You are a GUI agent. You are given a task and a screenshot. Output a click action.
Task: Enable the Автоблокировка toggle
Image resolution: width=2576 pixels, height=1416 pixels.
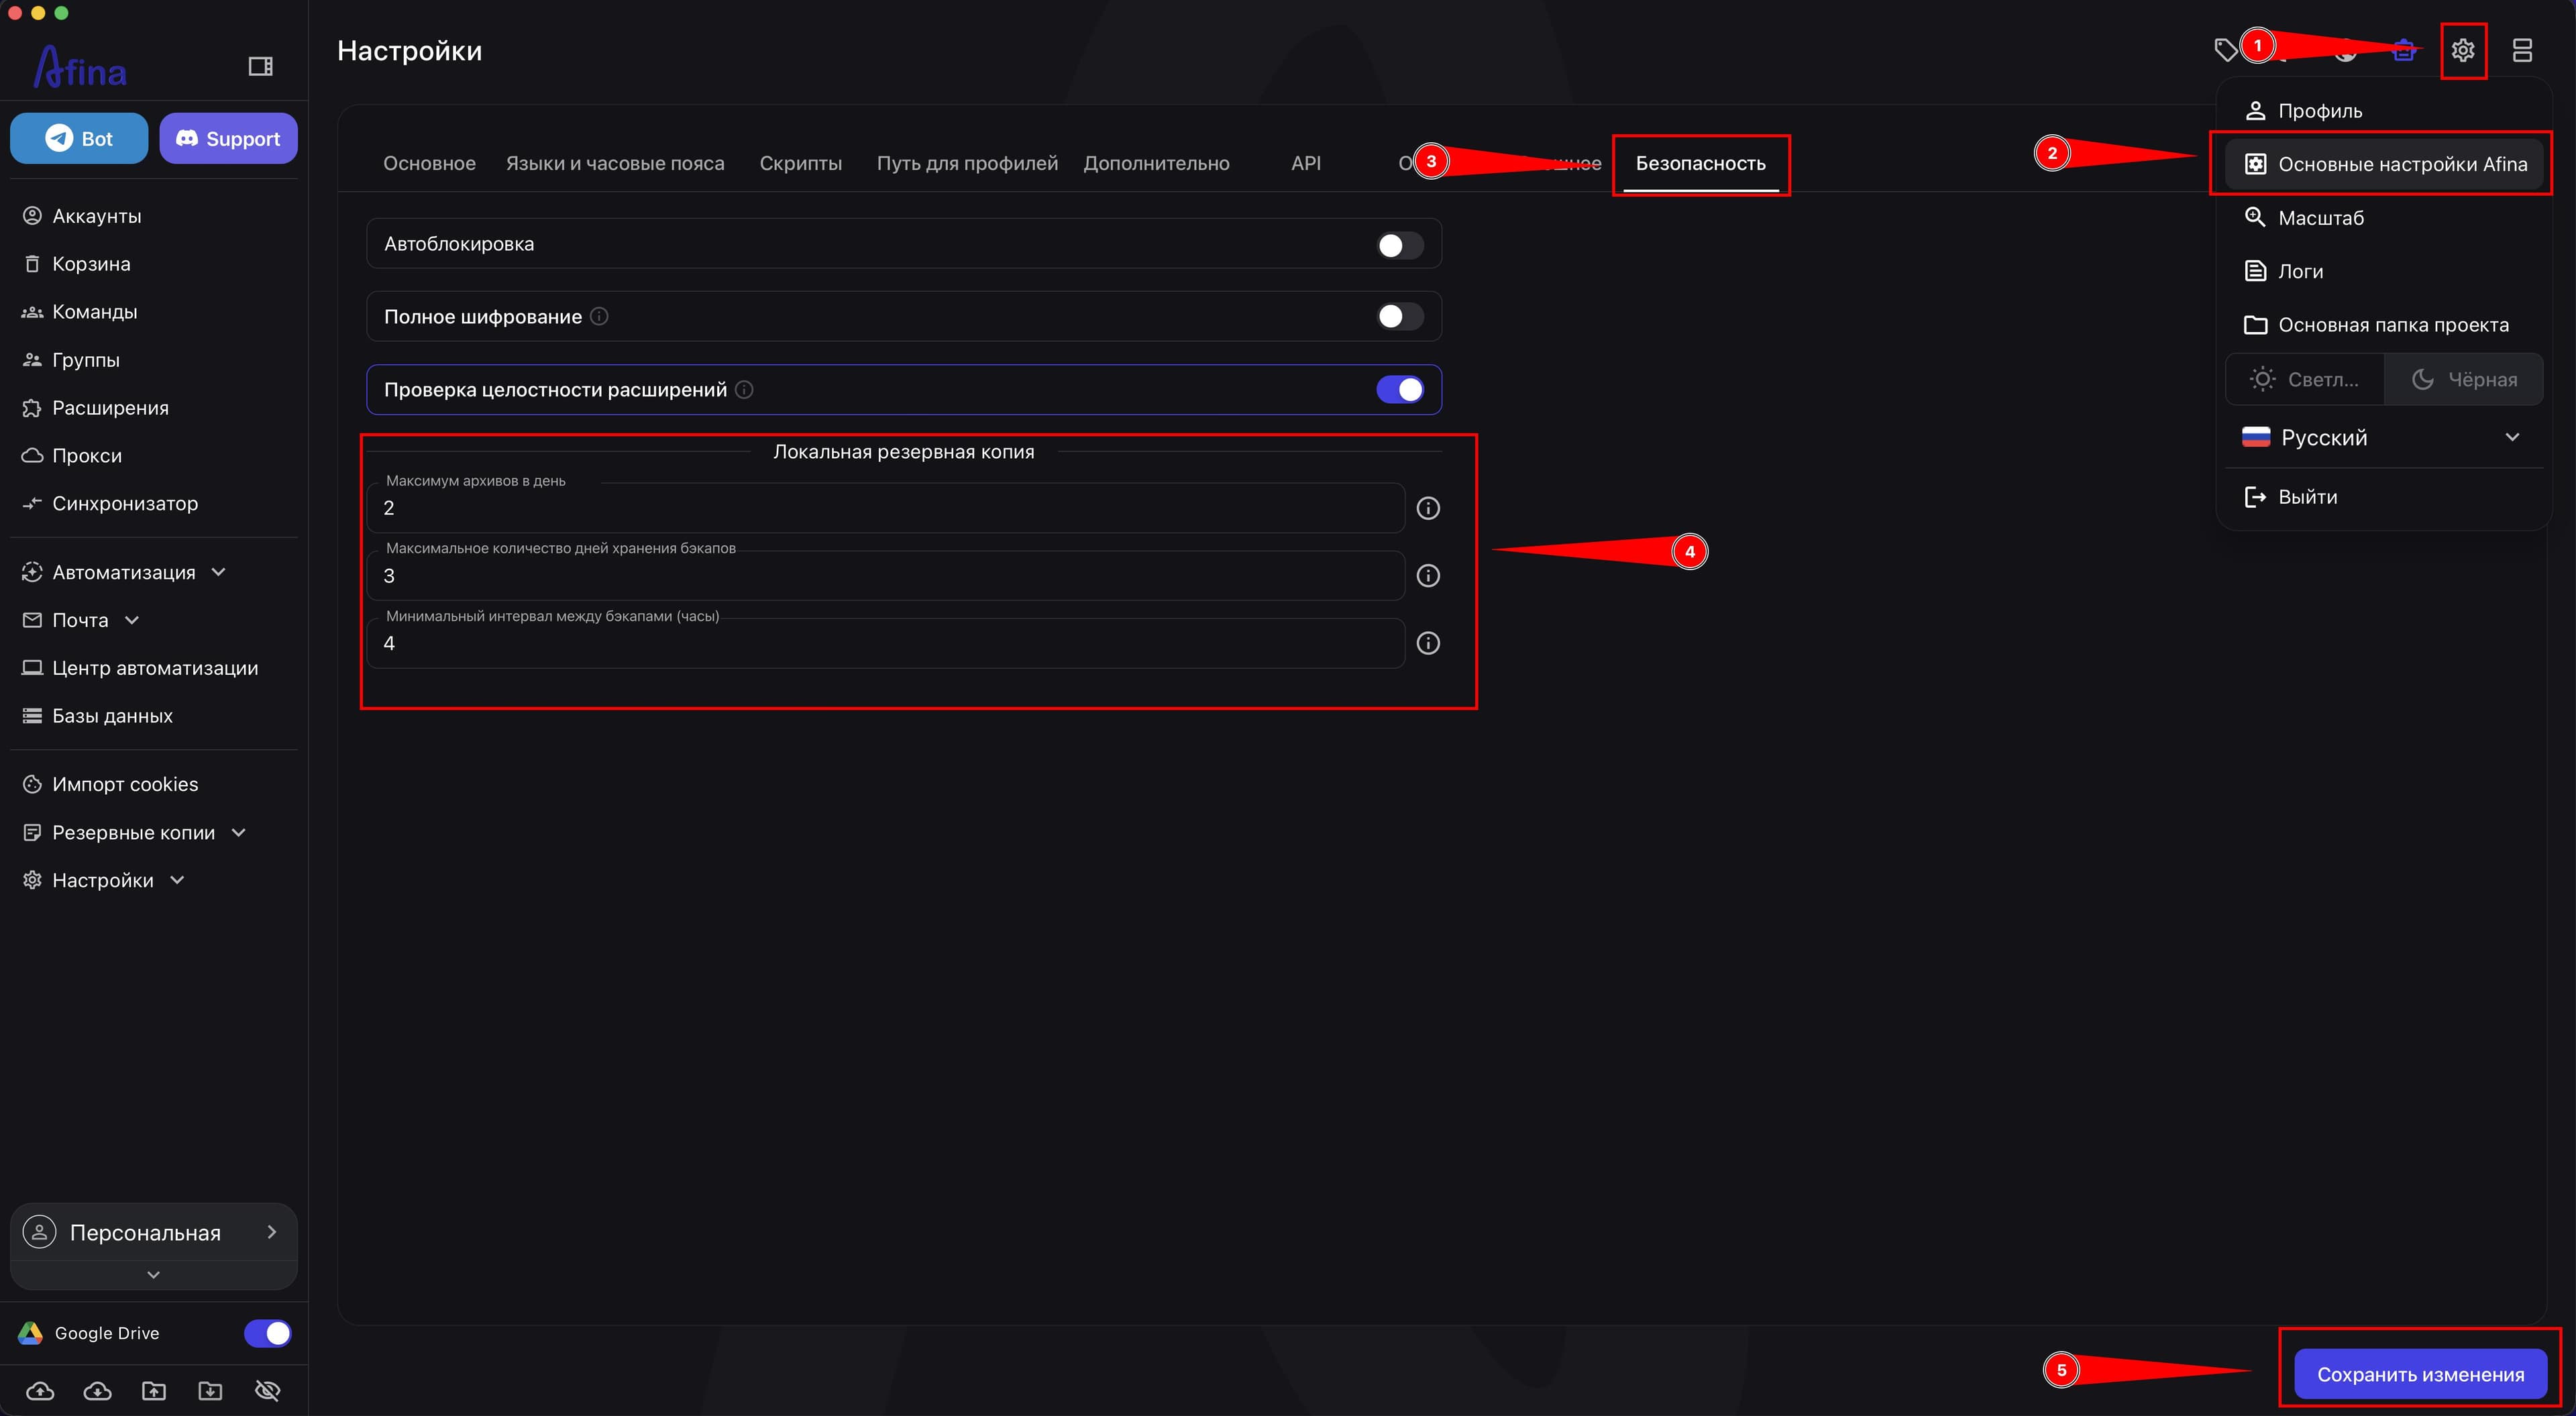click(x=1399, y=245)
